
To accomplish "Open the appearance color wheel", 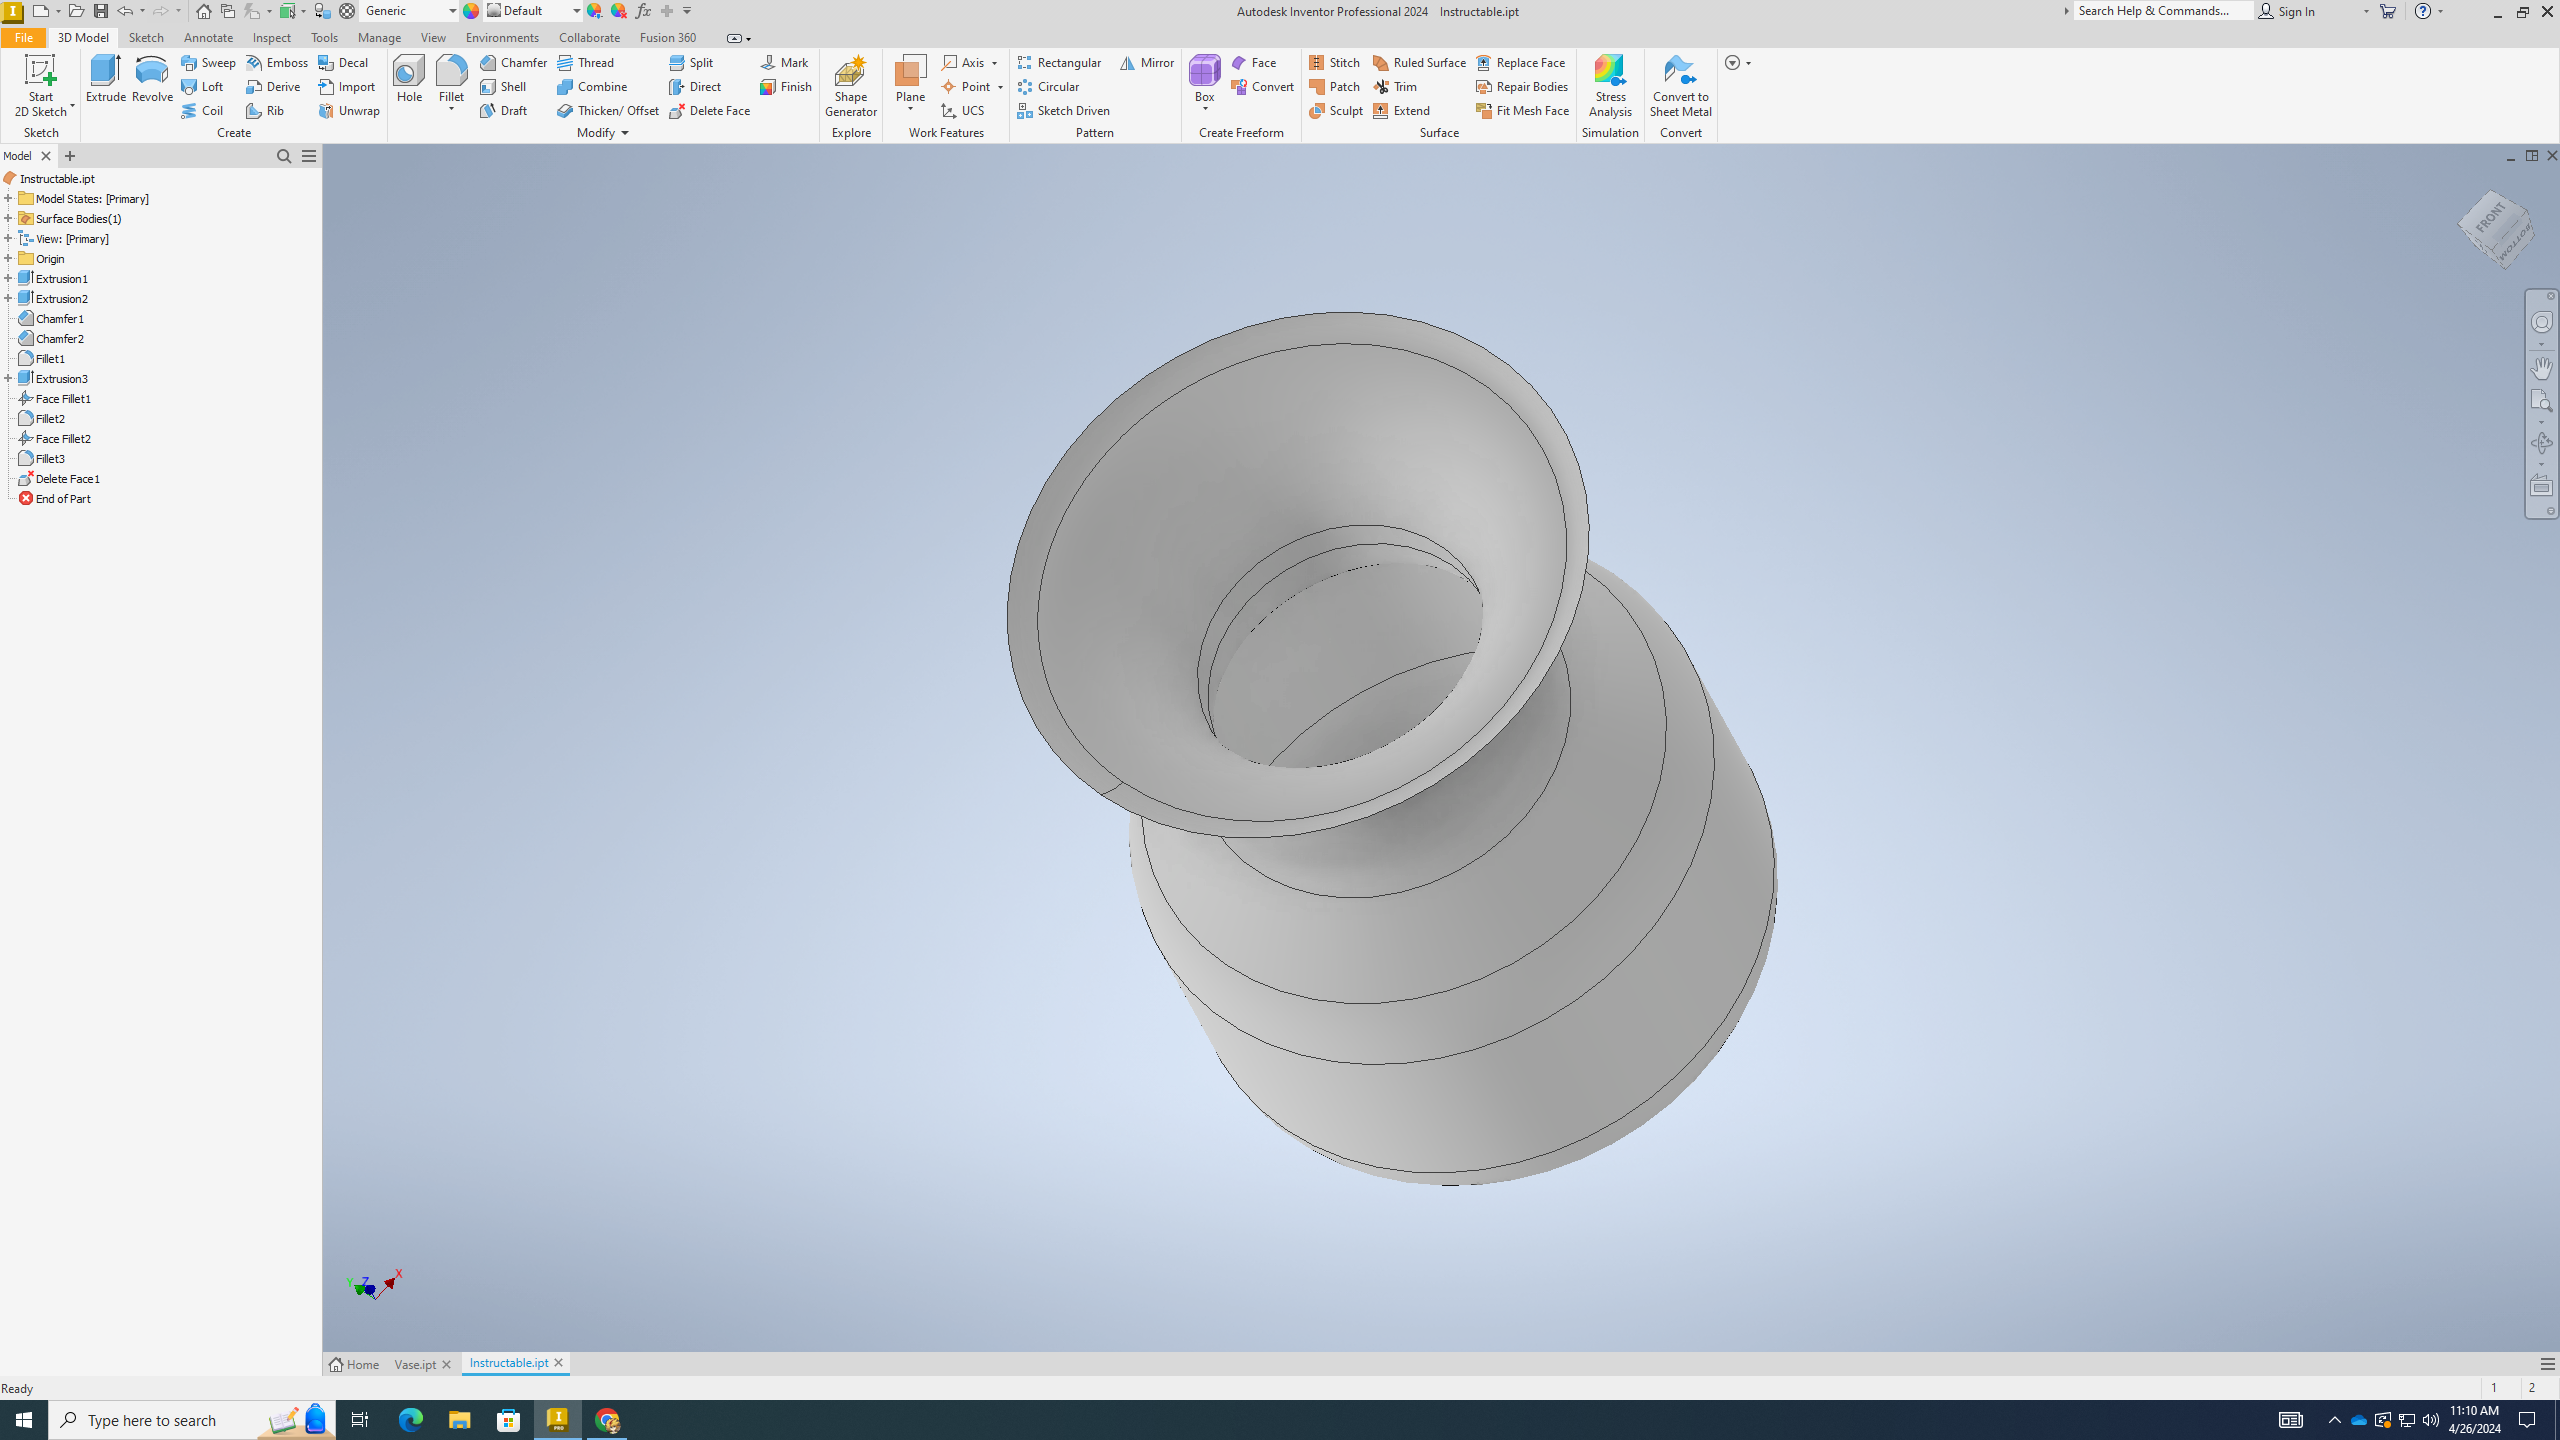I will pyautogui.click(x=470, y=11).
